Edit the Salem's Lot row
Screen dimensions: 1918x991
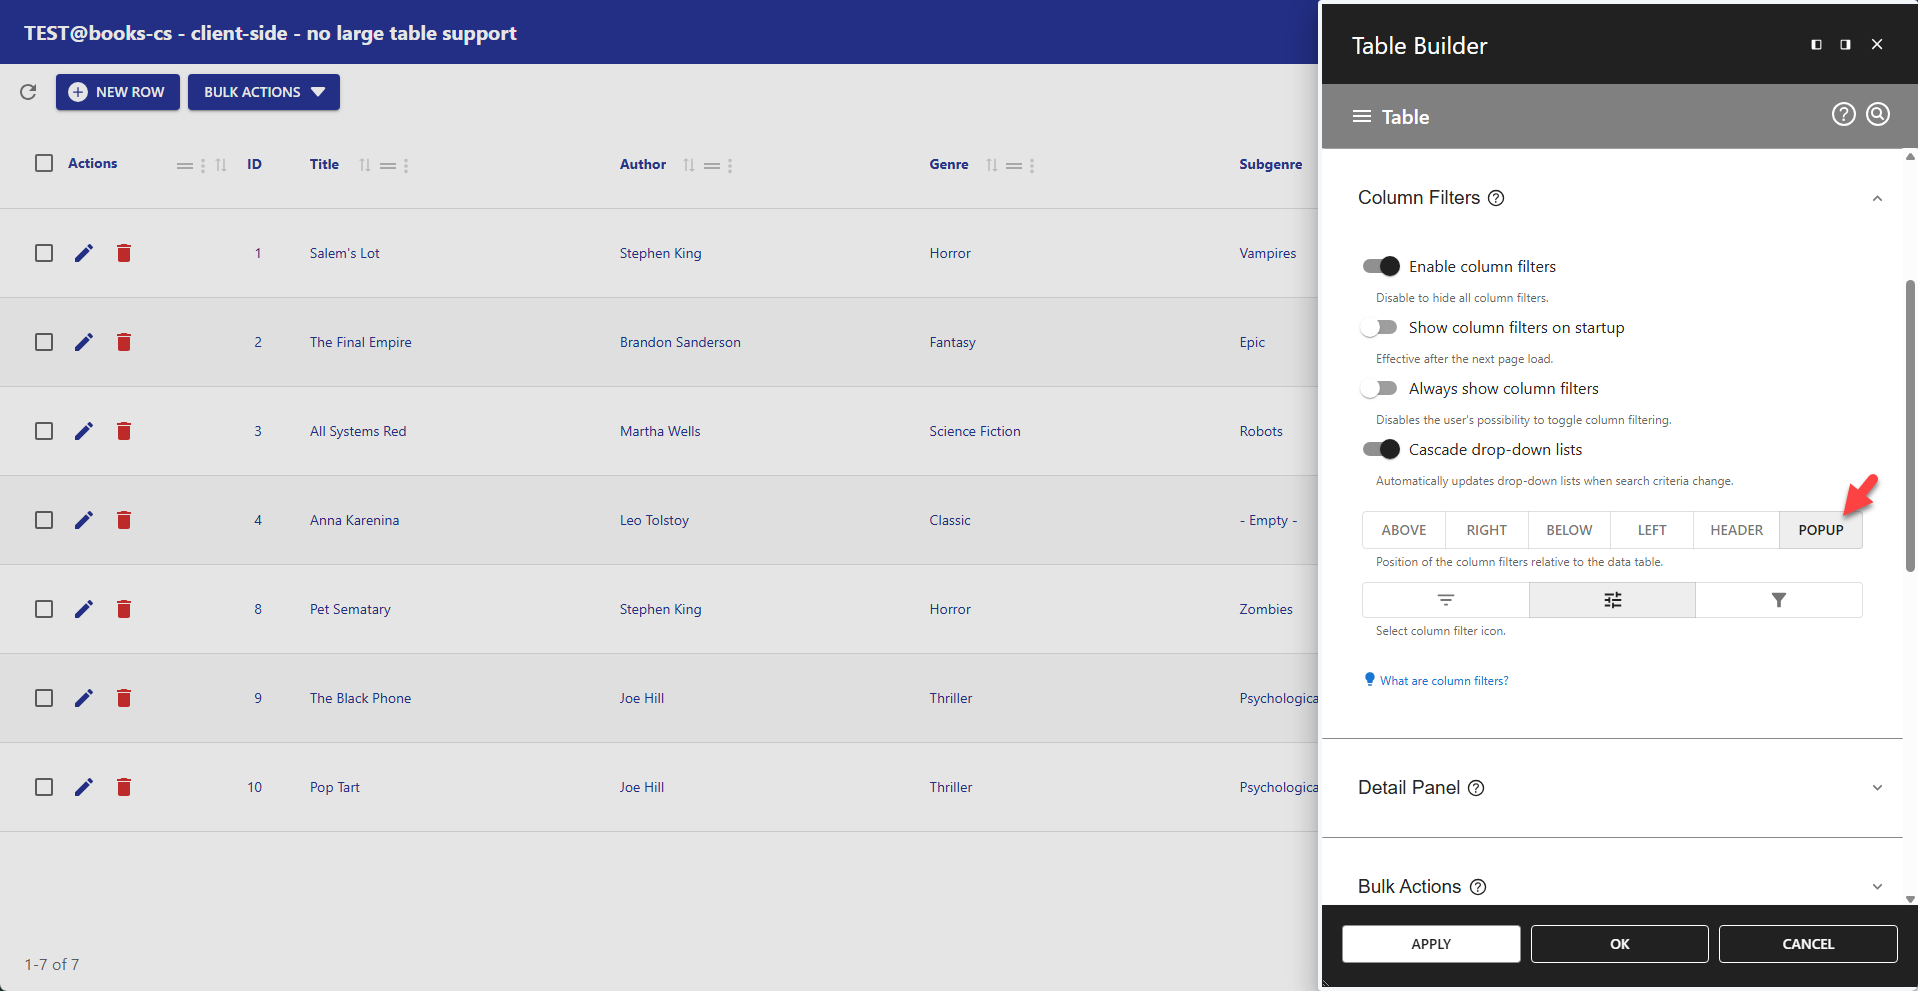point(84,253)
